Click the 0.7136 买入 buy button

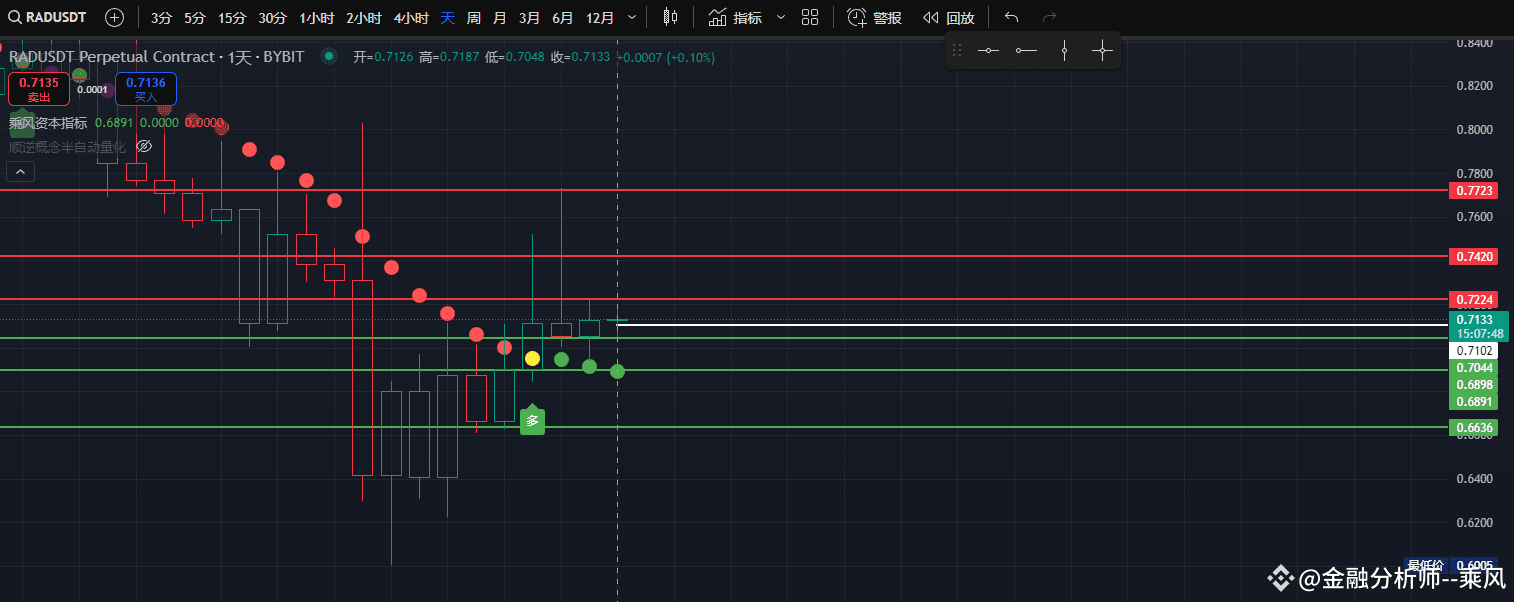click(x=146, y=89)
